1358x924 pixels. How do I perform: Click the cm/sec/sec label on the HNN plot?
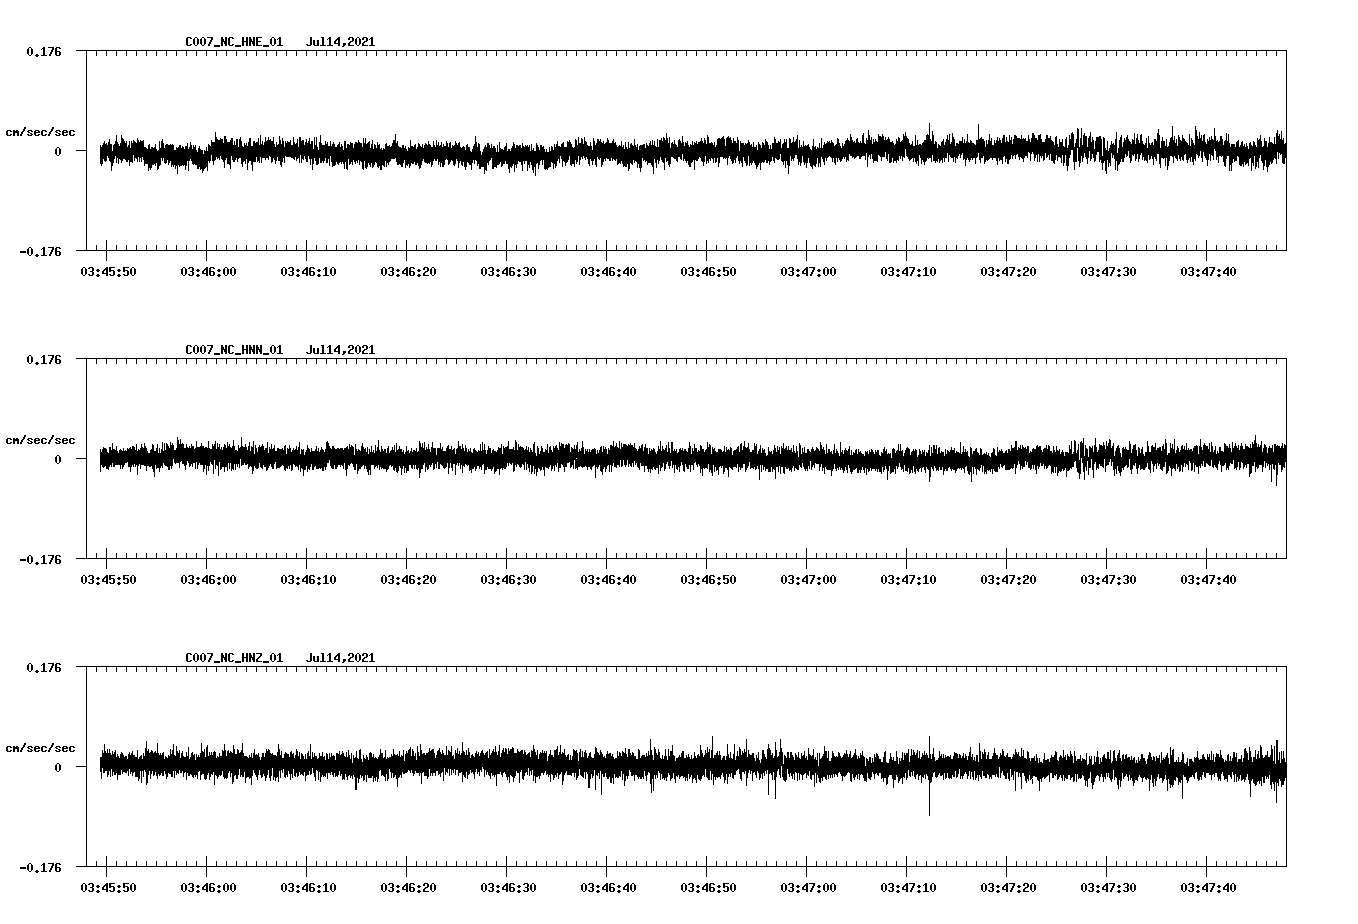tap(40, 439)
